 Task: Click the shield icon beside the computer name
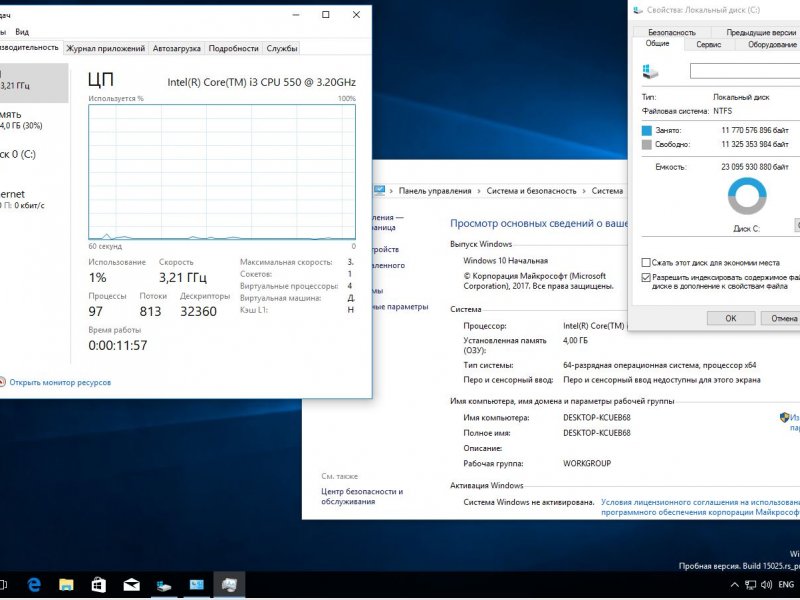tap(784, 417)
